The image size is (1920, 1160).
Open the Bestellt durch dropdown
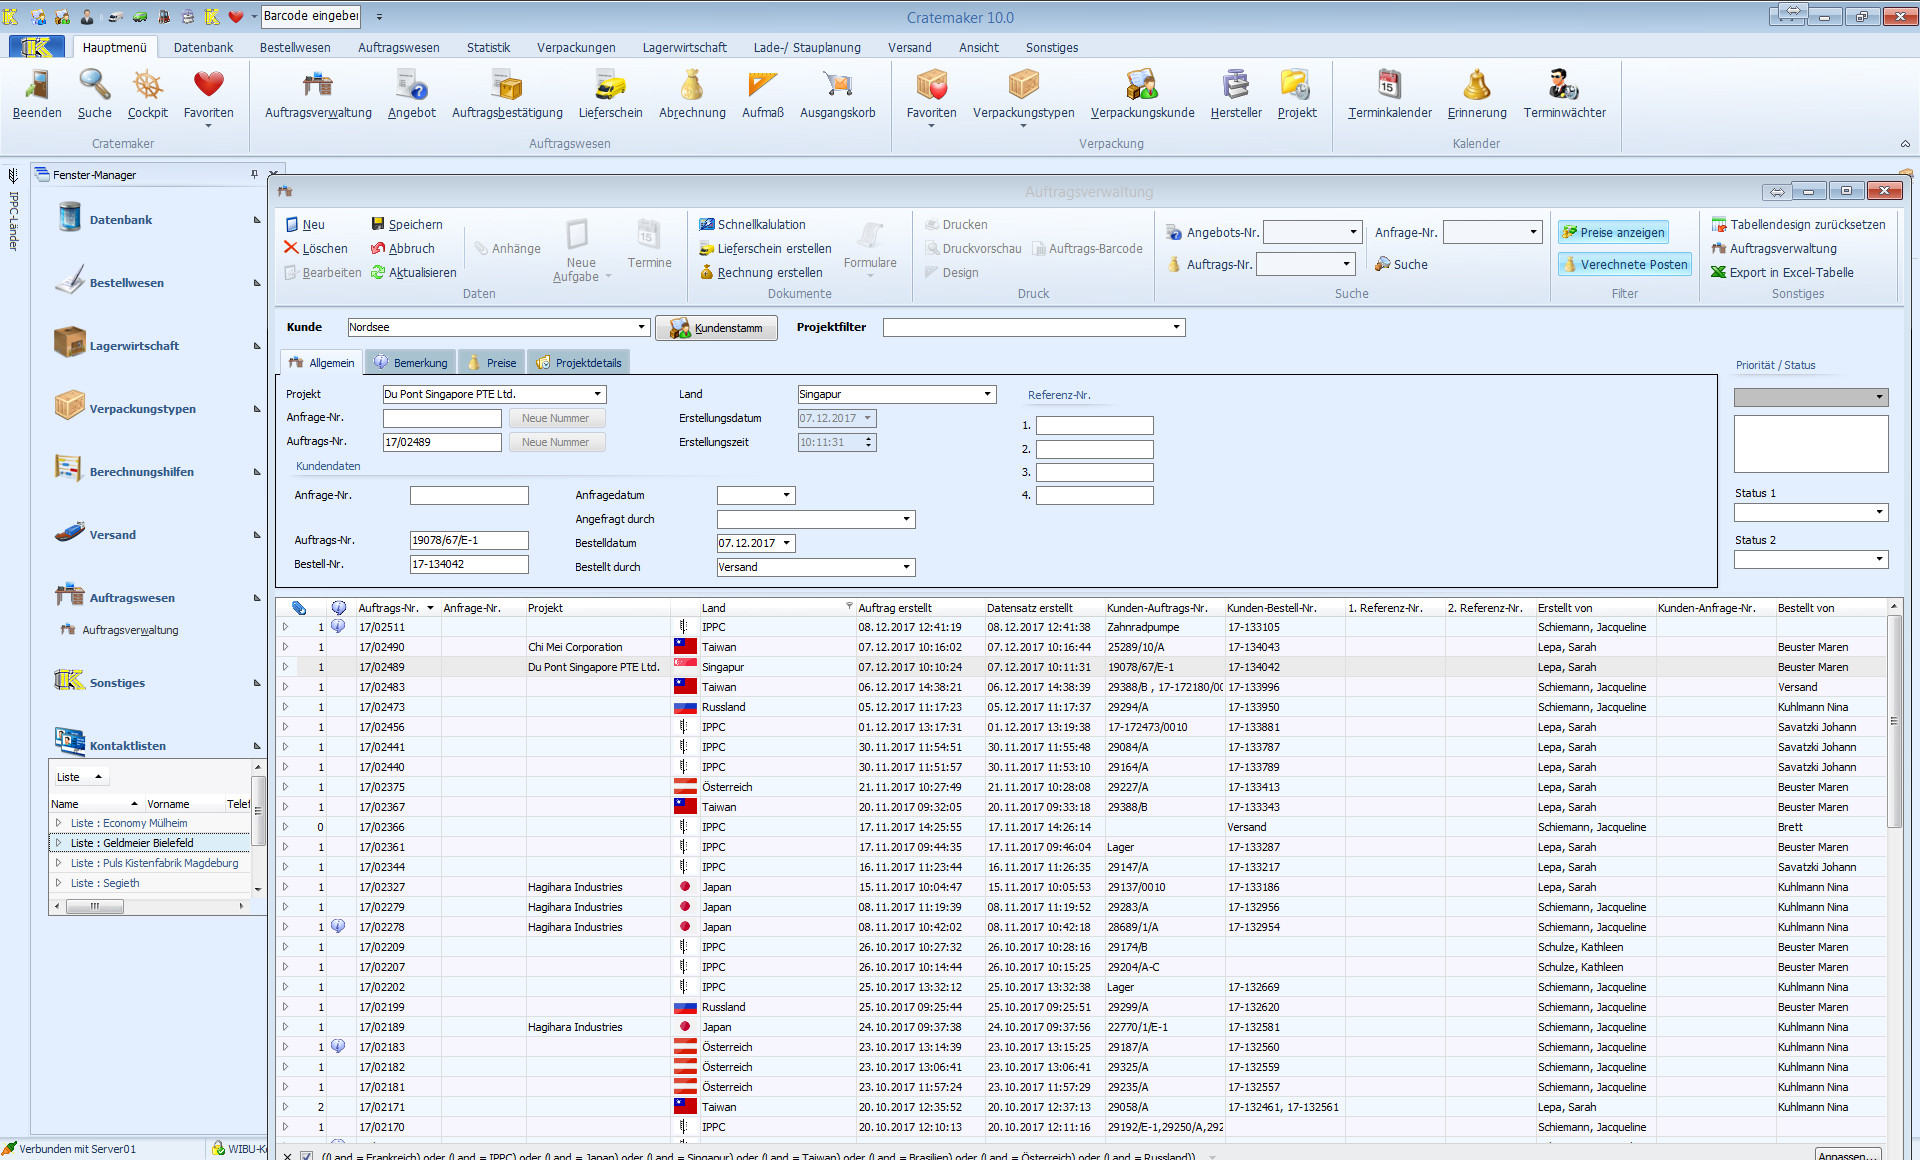(x=906, y=567)
